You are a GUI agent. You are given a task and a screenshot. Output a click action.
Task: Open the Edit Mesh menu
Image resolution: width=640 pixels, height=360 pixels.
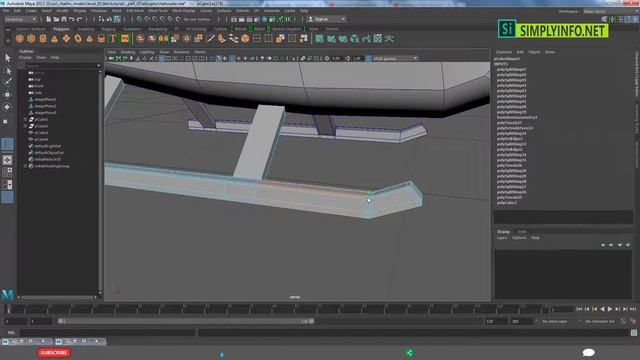[135, 11]
